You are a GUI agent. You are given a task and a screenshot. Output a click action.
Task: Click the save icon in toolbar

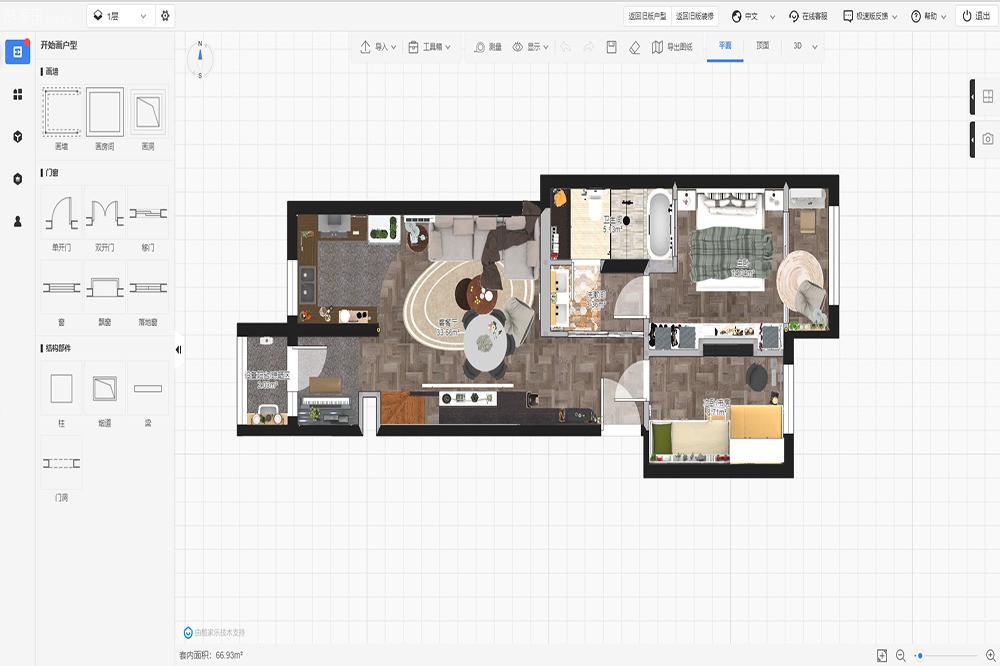612,47
